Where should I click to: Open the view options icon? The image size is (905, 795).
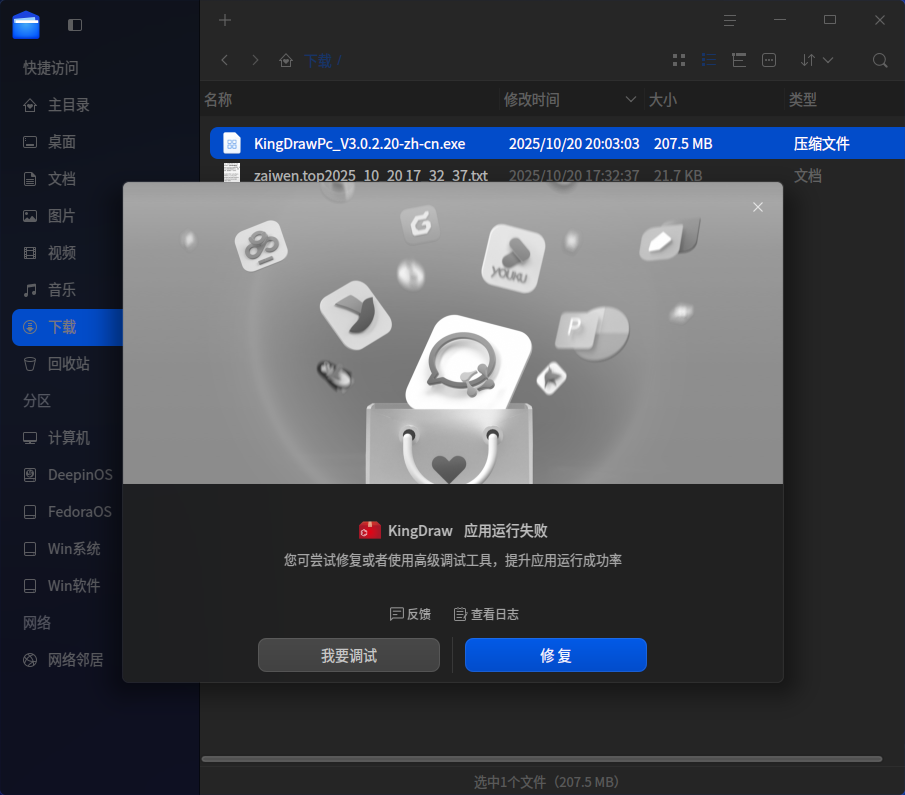pyautogui.click(x=769, y=60)
